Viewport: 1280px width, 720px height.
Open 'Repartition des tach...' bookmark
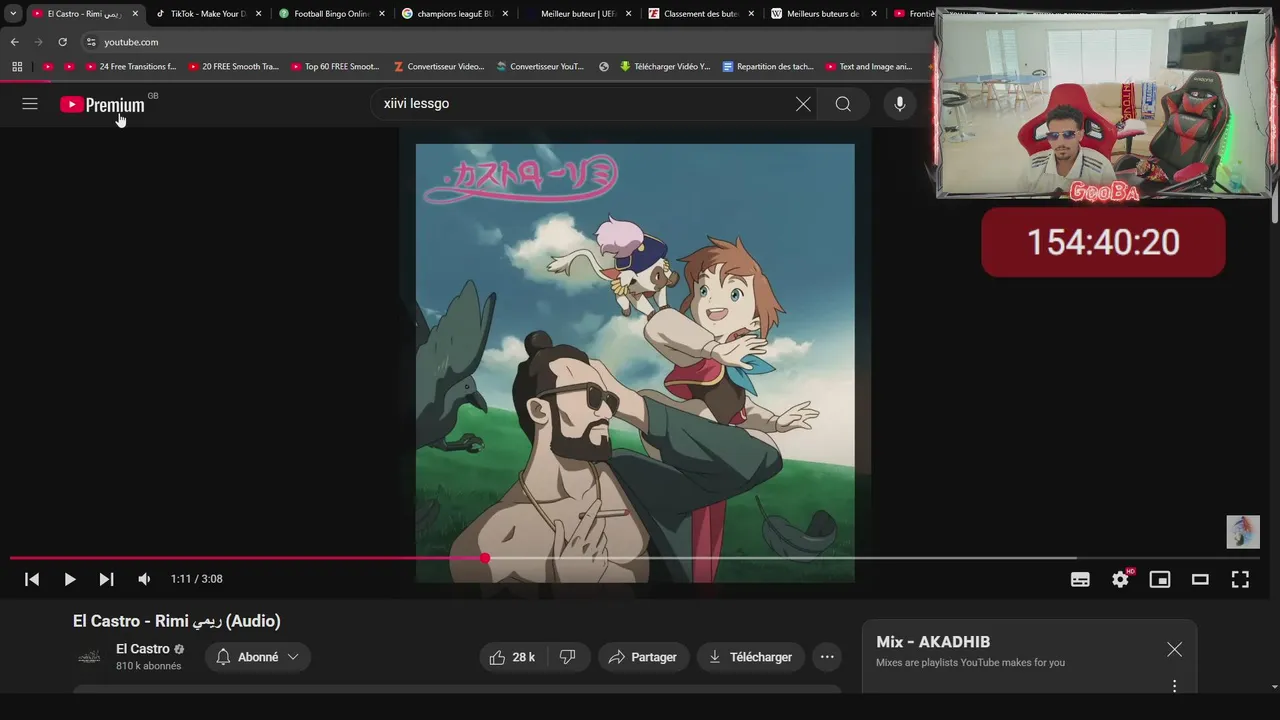click(x=768, y=67)
